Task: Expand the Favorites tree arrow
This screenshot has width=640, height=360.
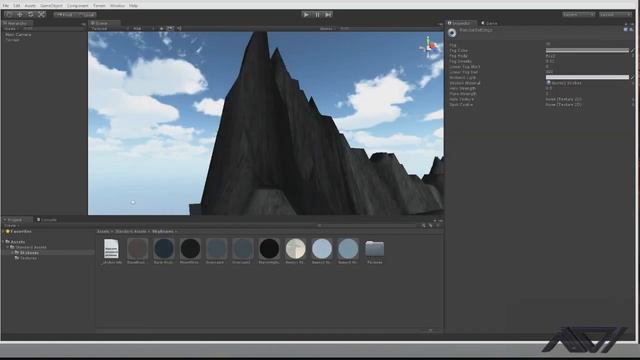Action: pyautogui.click(x=4, y=231)
